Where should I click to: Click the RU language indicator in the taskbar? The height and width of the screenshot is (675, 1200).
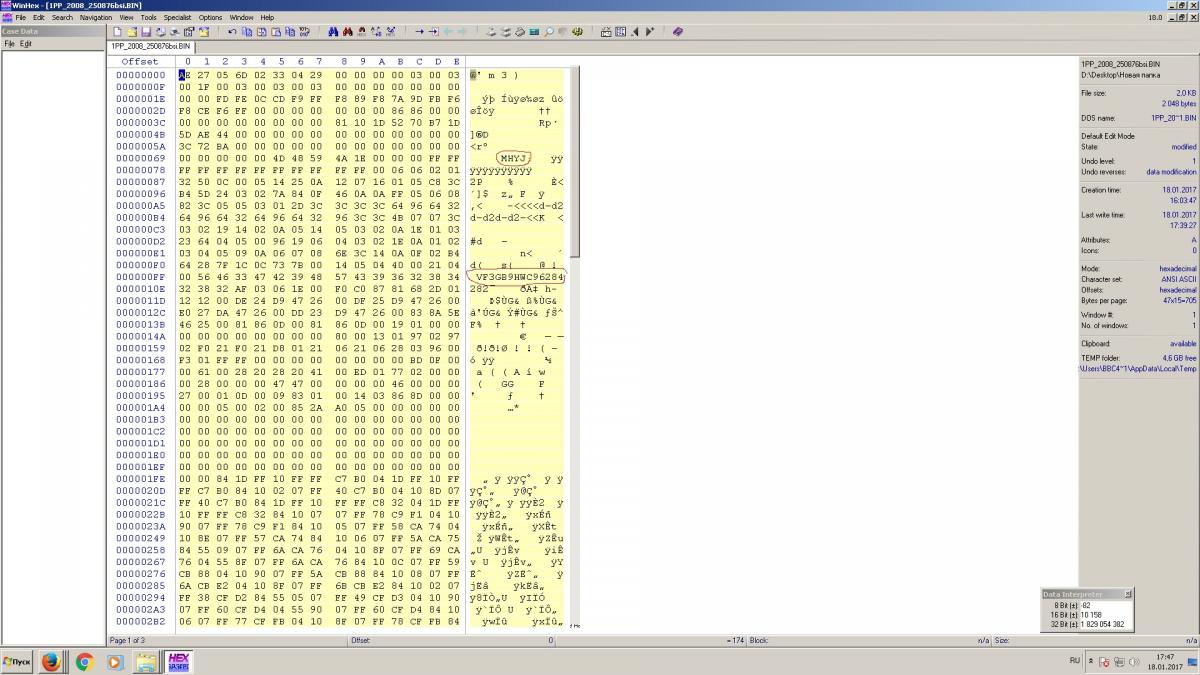coord(1075,661)
